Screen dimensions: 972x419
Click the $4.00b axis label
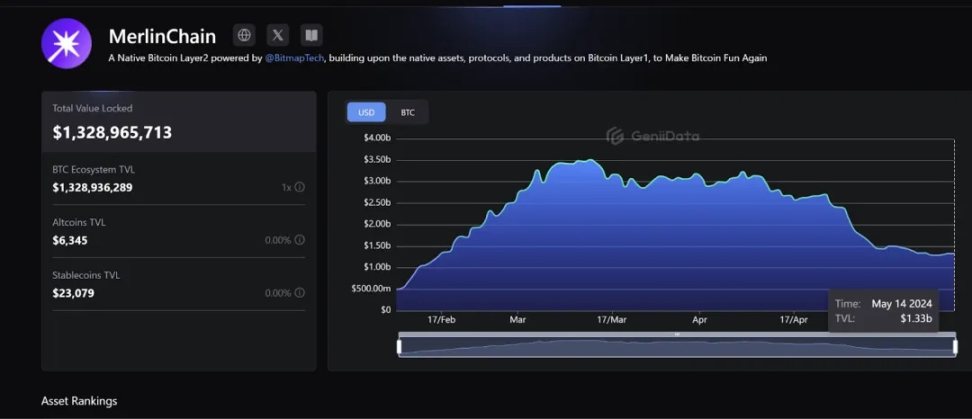pyautogui.click(x=378, y=138)
